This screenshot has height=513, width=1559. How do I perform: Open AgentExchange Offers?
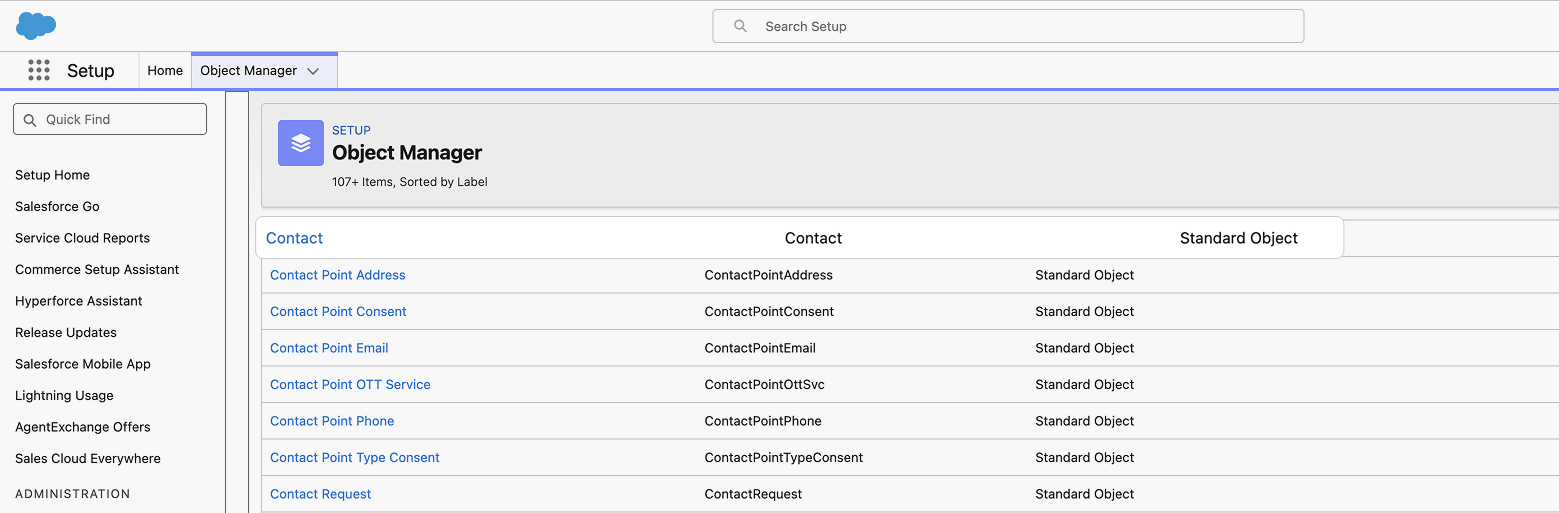tap(83, 427)
